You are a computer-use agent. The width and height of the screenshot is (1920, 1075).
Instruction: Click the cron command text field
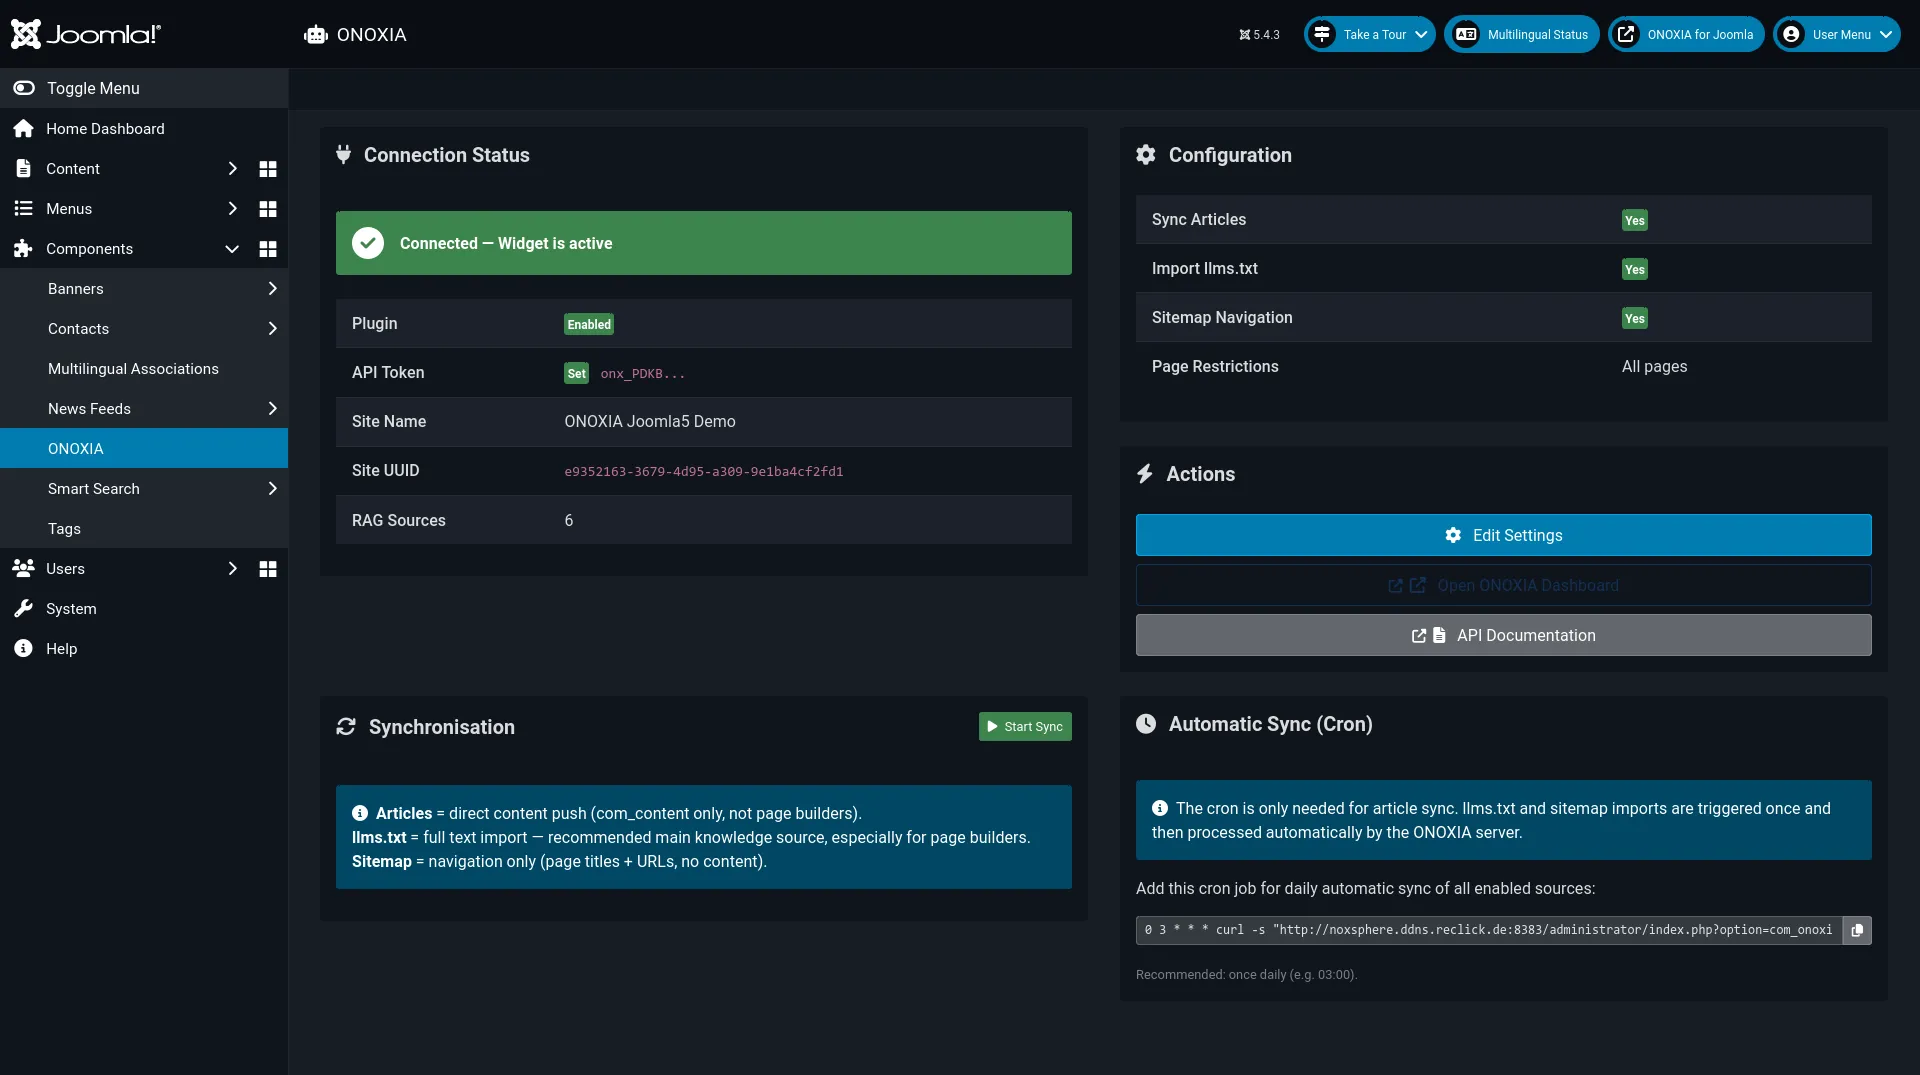(x=1489, y=930)
